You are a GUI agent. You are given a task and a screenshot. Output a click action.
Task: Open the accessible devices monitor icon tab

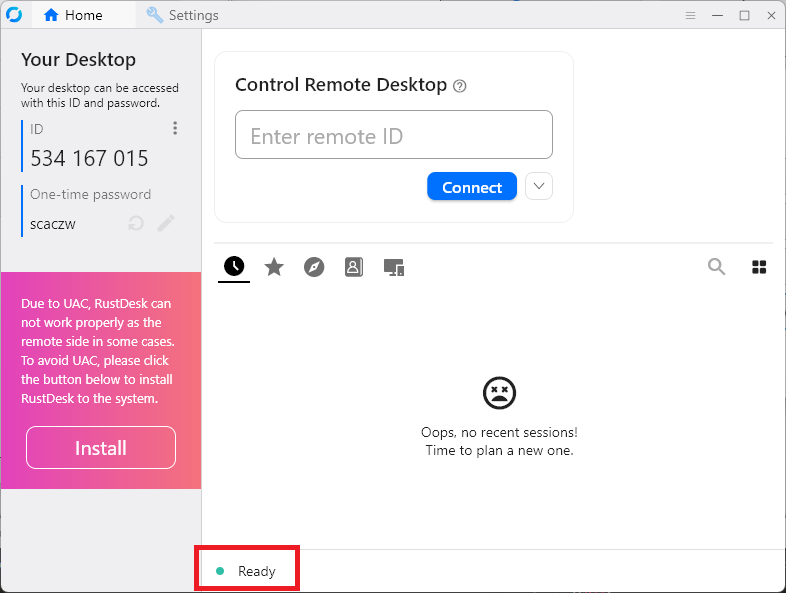(x=394, y=267)
